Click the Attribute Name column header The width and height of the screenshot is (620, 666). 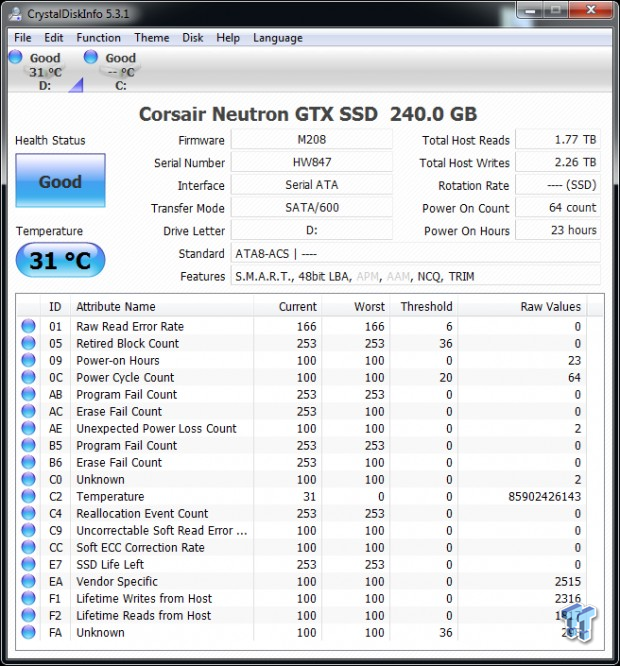(162, 307)
